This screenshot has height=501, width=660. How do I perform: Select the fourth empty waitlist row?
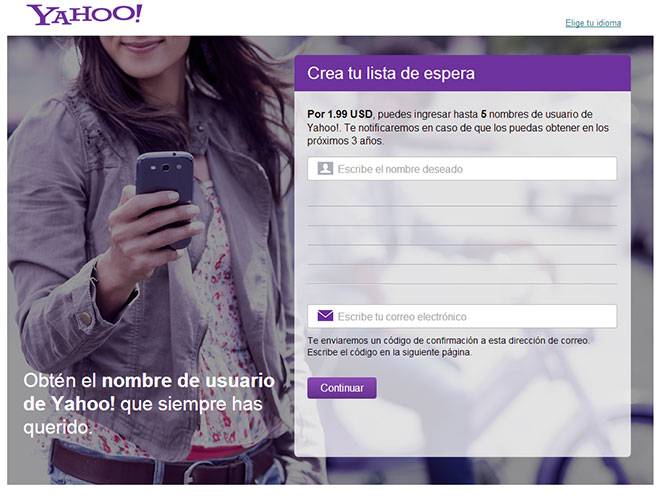pyautogui.click(x=462, y=255)
